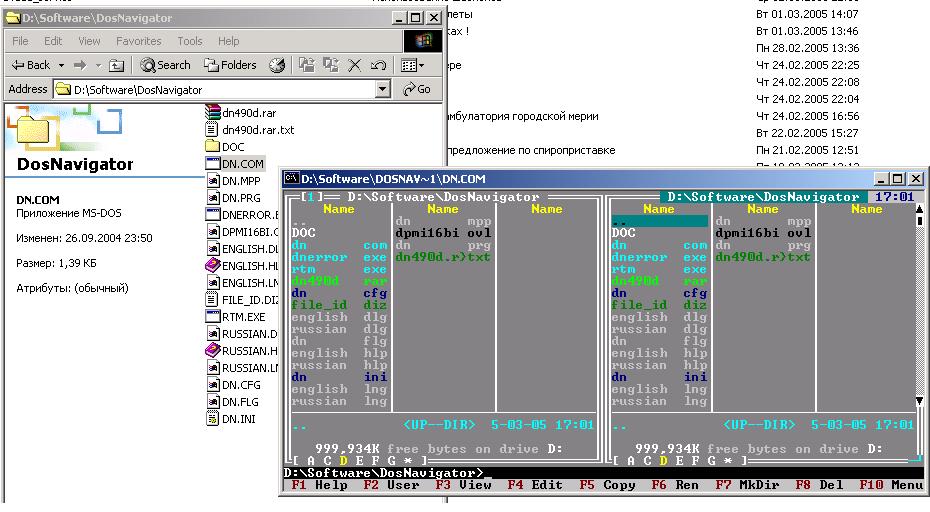Click the Windows flag logo in Explorer
Image resolution: width=930 pixels, height=512 pixels.
422,40
